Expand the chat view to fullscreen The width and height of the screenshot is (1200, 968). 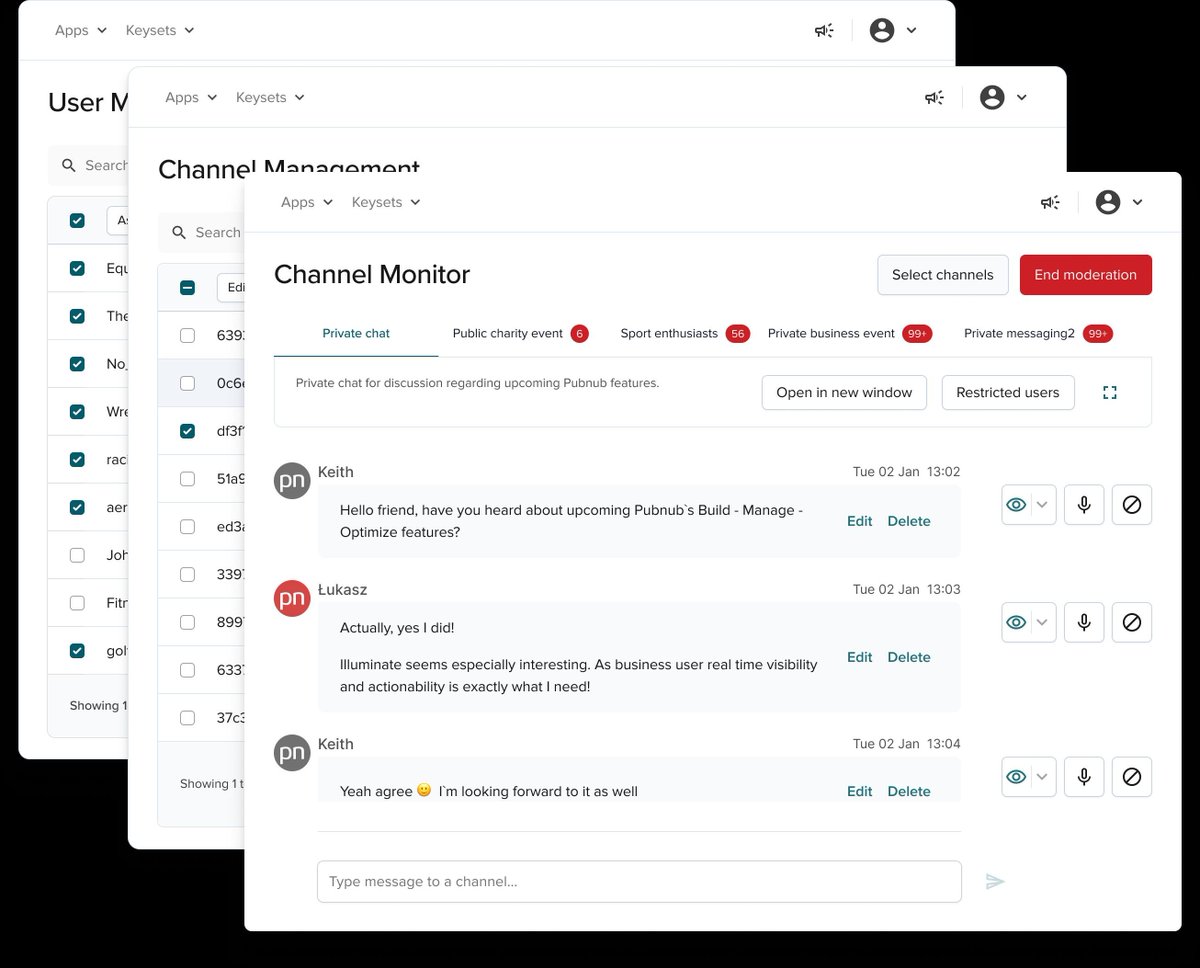tap(1110, 392)
